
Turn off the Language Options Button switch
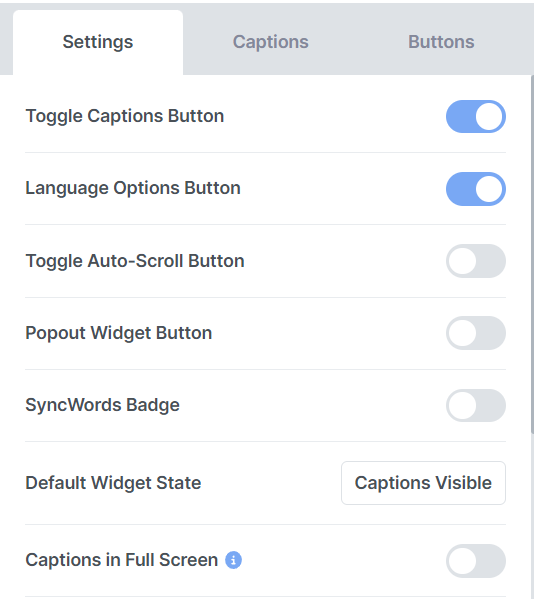pyautogui.click(x=476, y=189)
